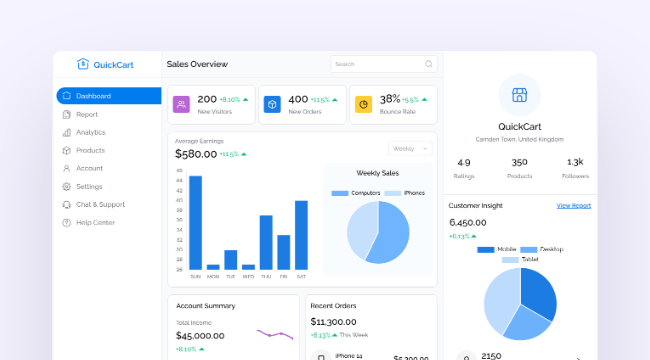The image size is (650, 360).
Task: Click the Products box icon
Action: [66, 151]
